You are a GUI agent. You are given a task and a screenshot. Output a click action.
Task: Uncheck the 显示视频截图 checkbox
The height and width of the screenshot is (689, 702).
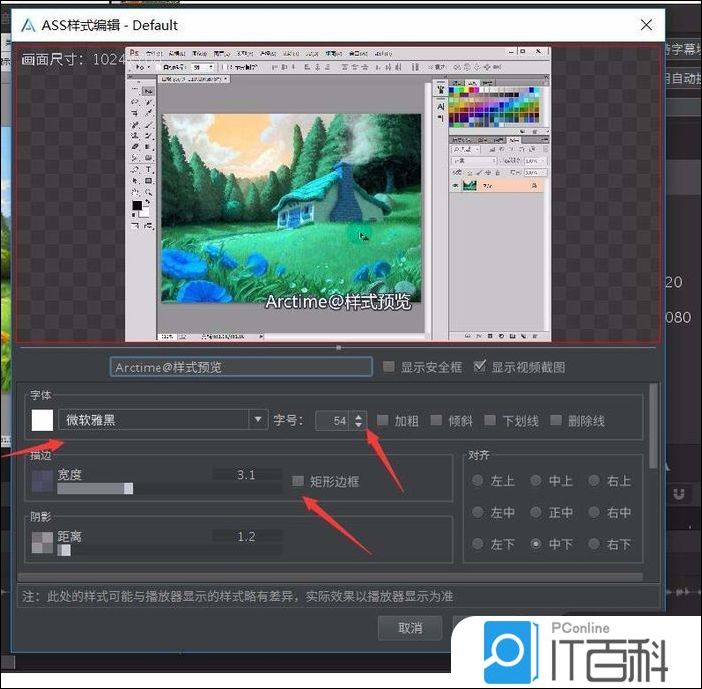[479, 367]
